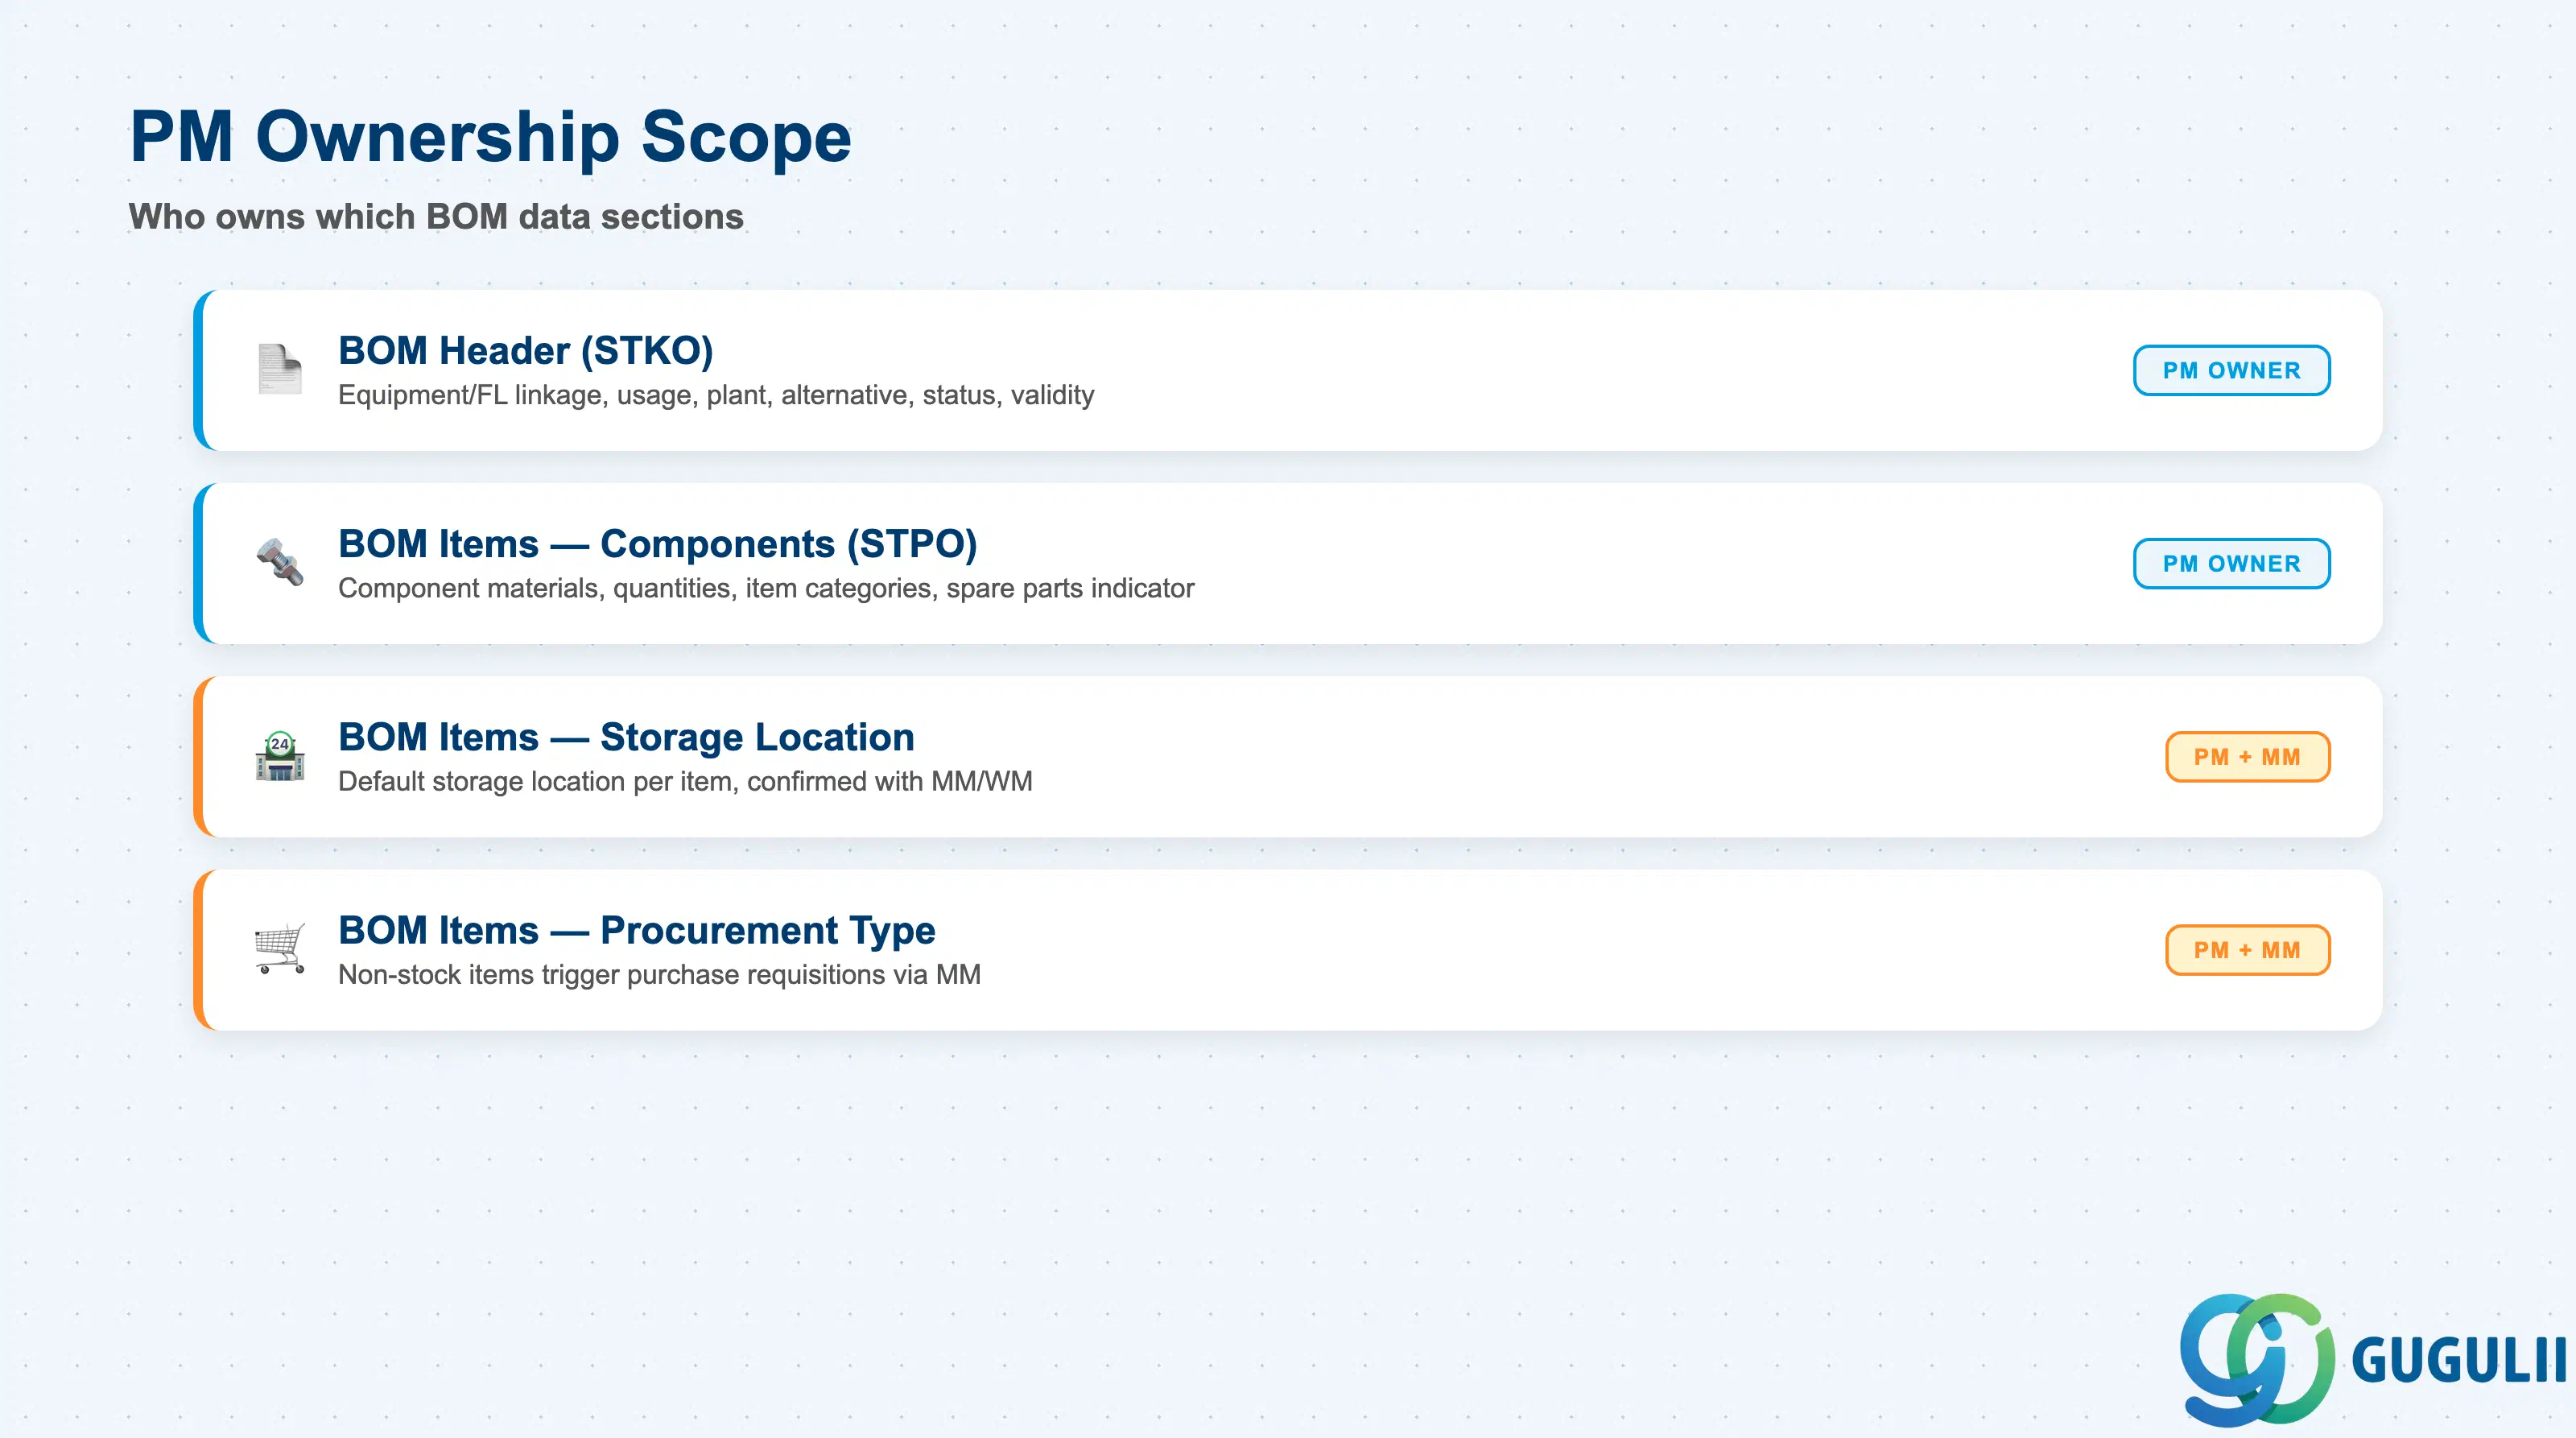Viewport: 2576px width, 1438px height.
Task: Click subtitle 'Who owns which BOM data sections'
Action: (x=436, y=216)
